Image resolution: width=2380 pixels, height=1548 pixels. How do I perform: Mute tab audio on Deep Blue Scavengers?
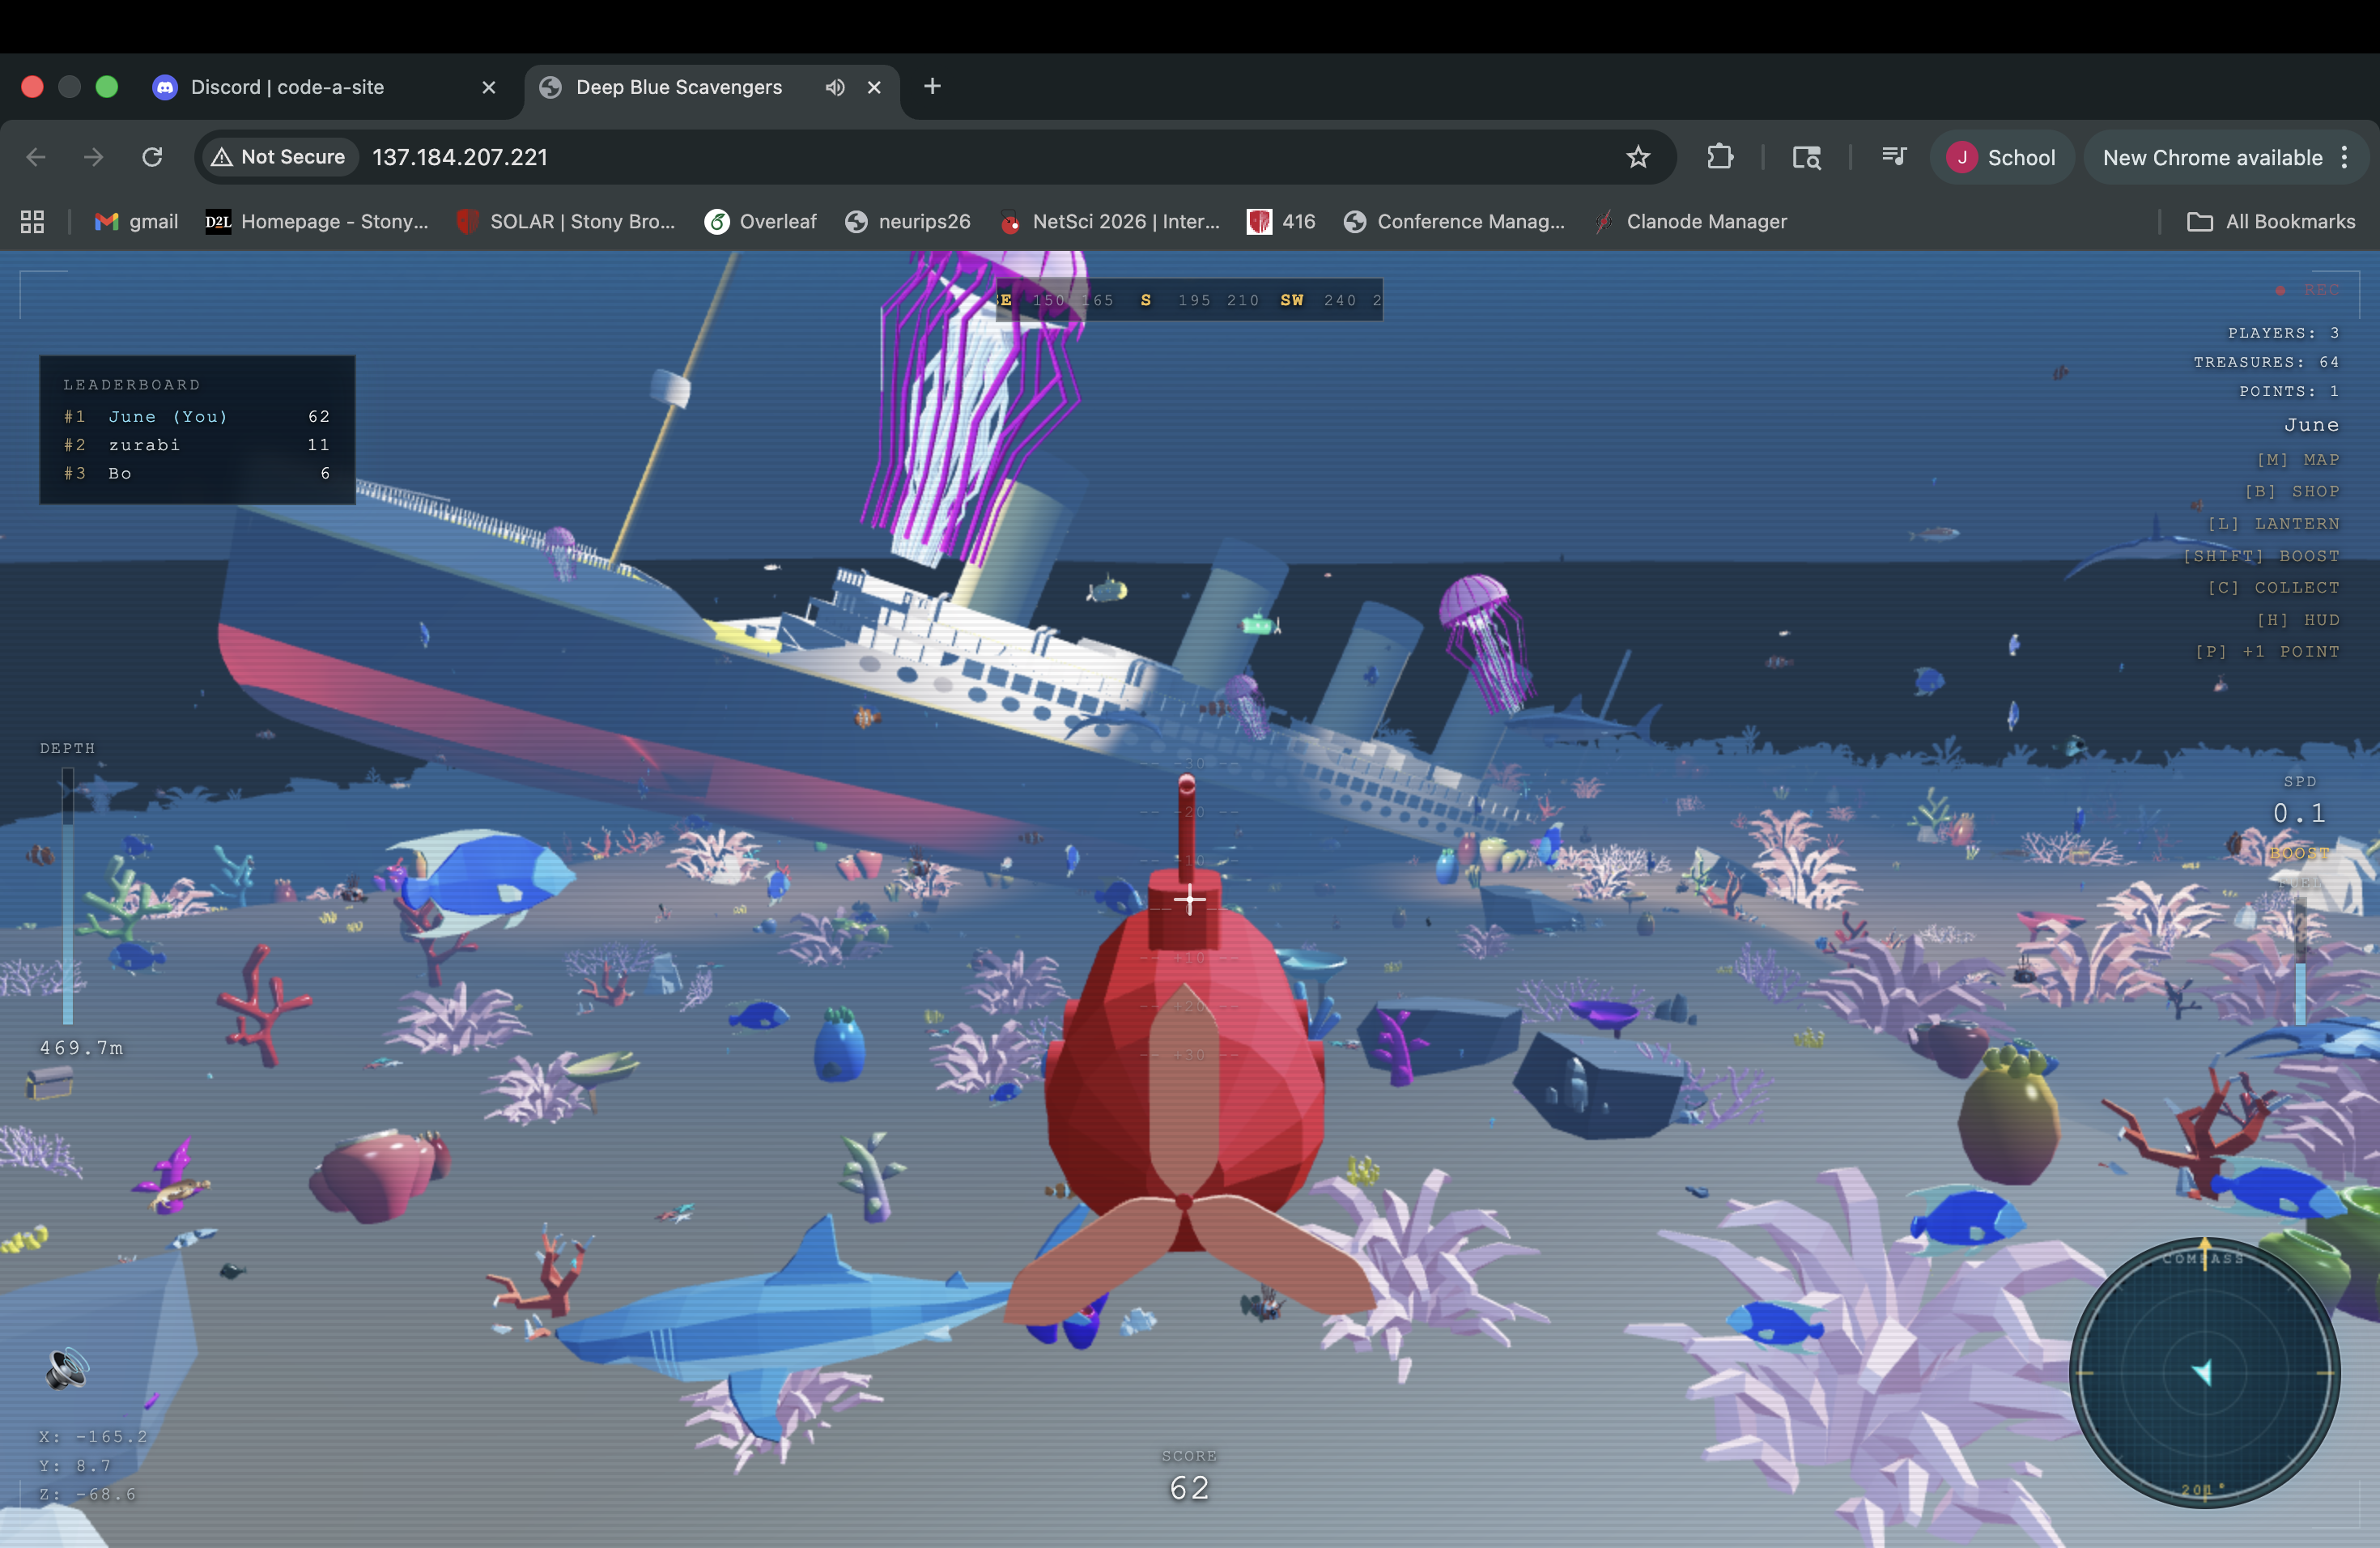pos(835,87)
